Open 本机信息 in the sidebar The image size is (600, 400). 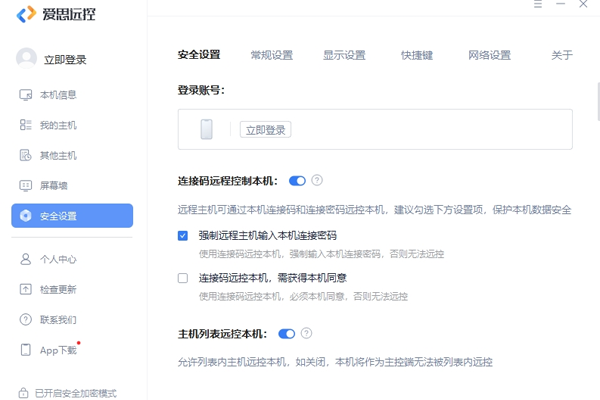click(57, 95)
